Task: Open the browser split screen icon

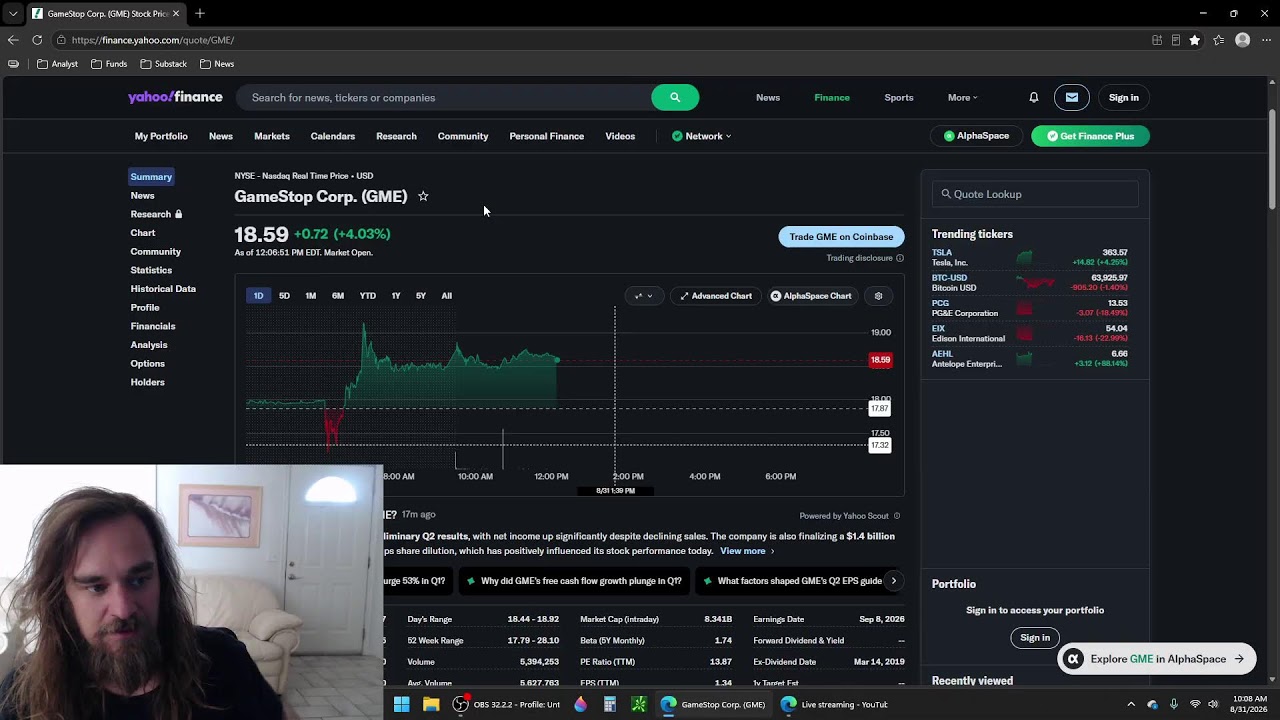Action: [1157, 40]
